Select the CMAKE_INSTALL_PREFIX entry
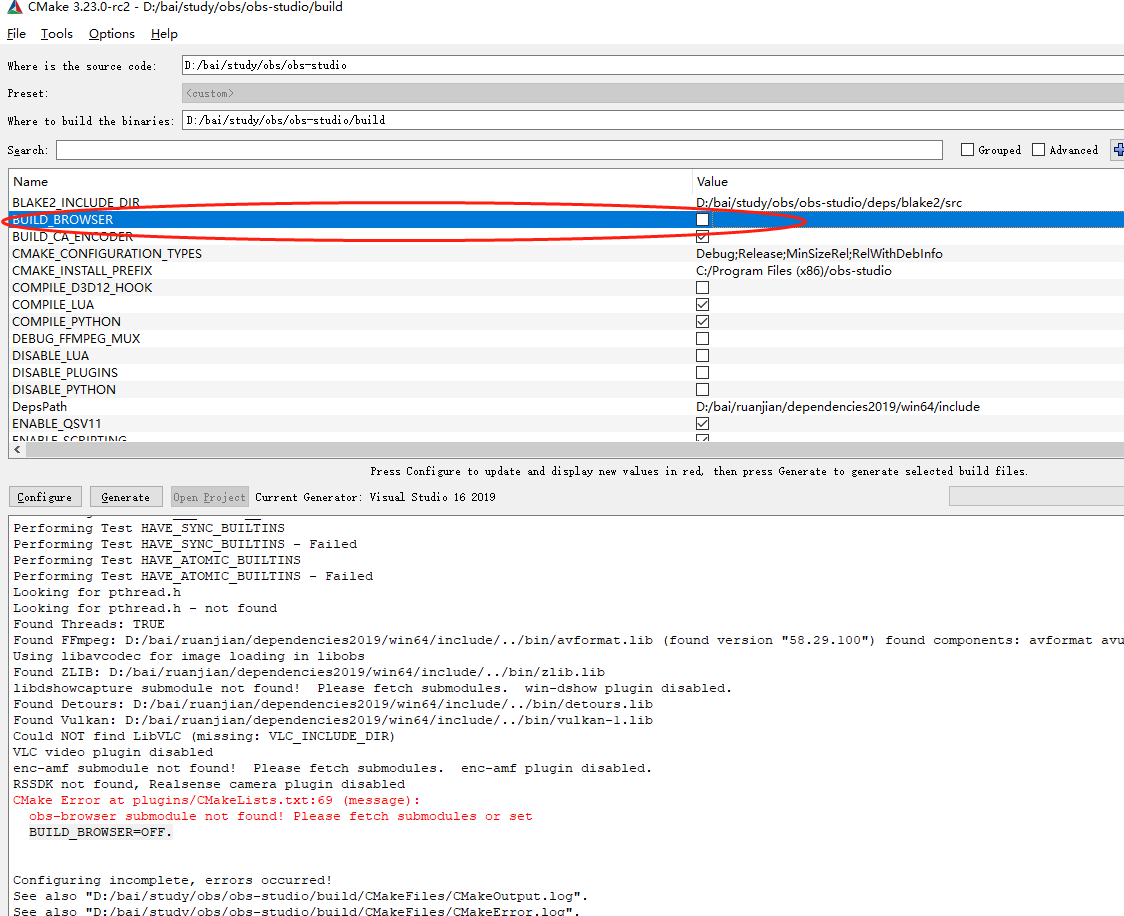This screenshot has width=1124, height=916. (x=82, y=271)
